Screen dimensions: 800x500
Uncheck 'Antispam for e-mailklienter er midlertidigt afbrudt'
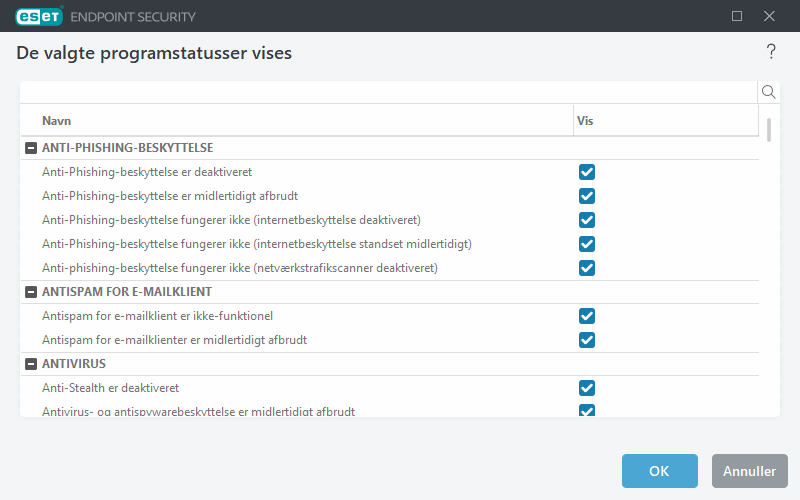(587, 340)
